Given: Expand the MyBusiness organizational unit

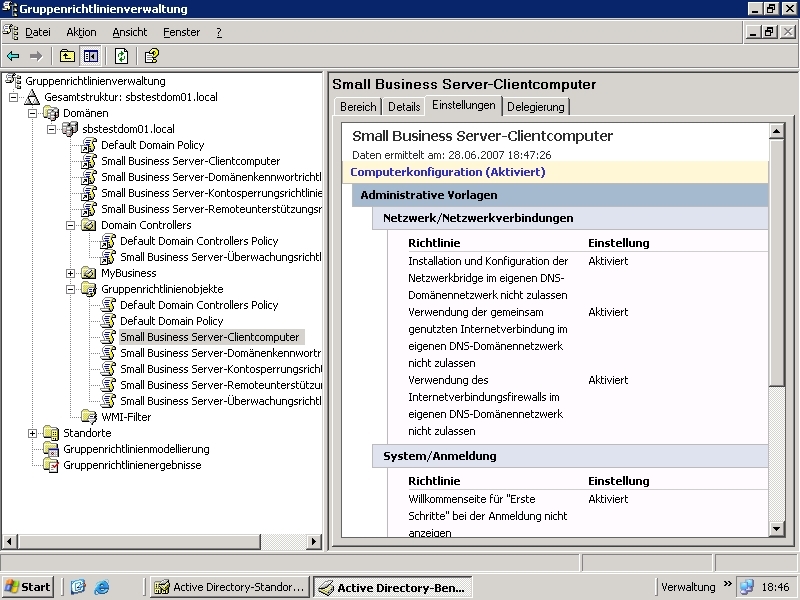Looking at the screenshot, I should (71, 273).
